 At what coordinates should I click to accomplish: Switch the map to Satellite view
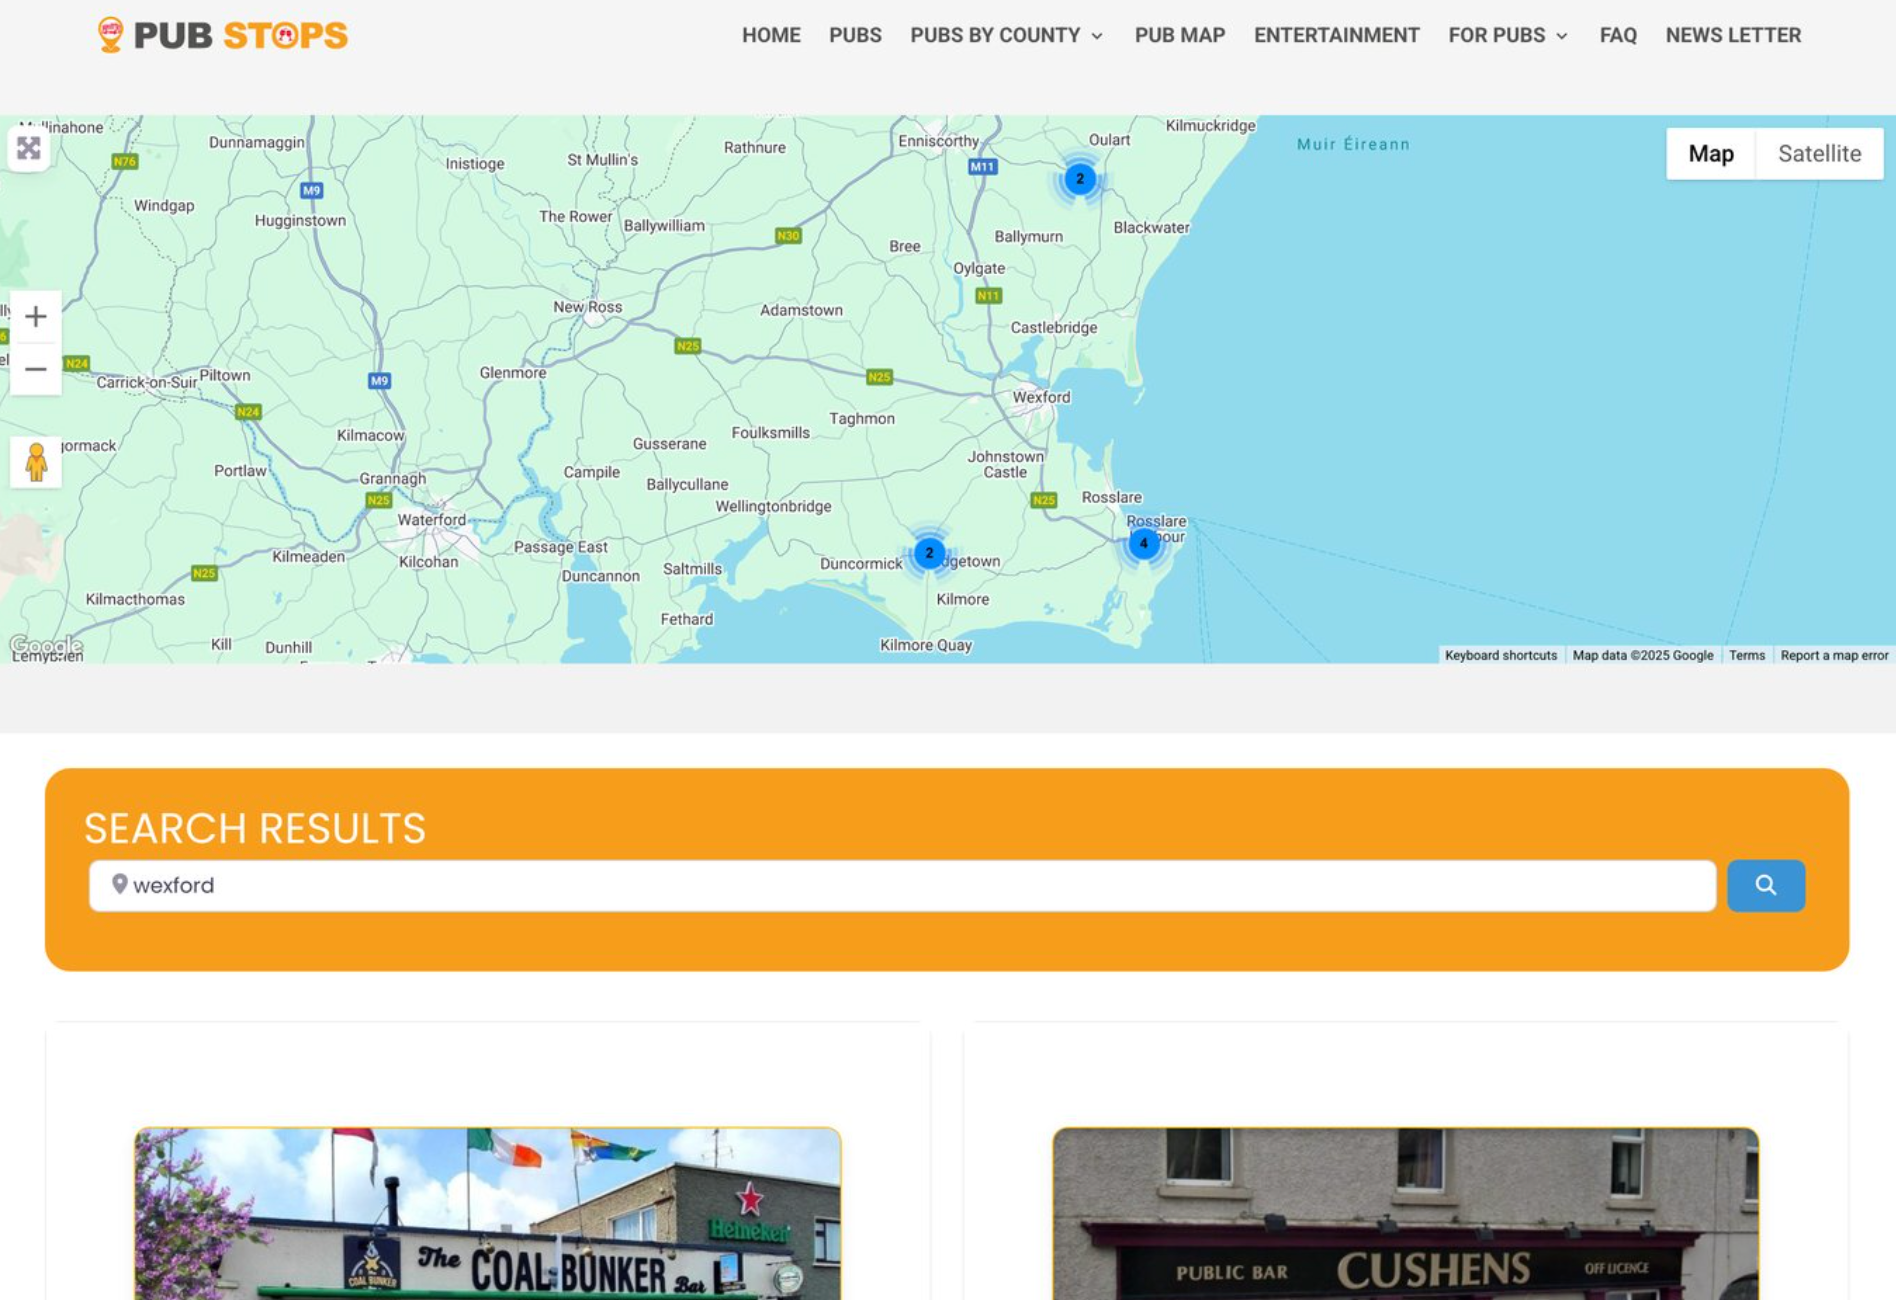[x=1819, y=153]
